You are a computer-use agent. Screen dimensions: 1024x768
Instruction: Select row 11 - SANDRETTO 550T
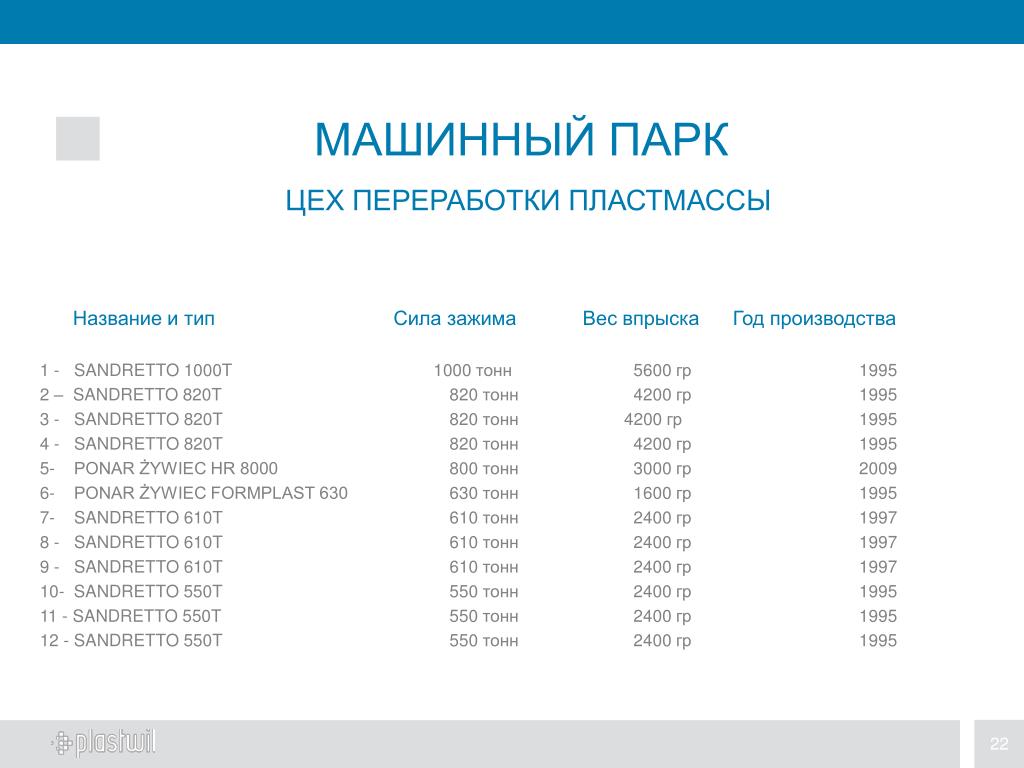468,616
